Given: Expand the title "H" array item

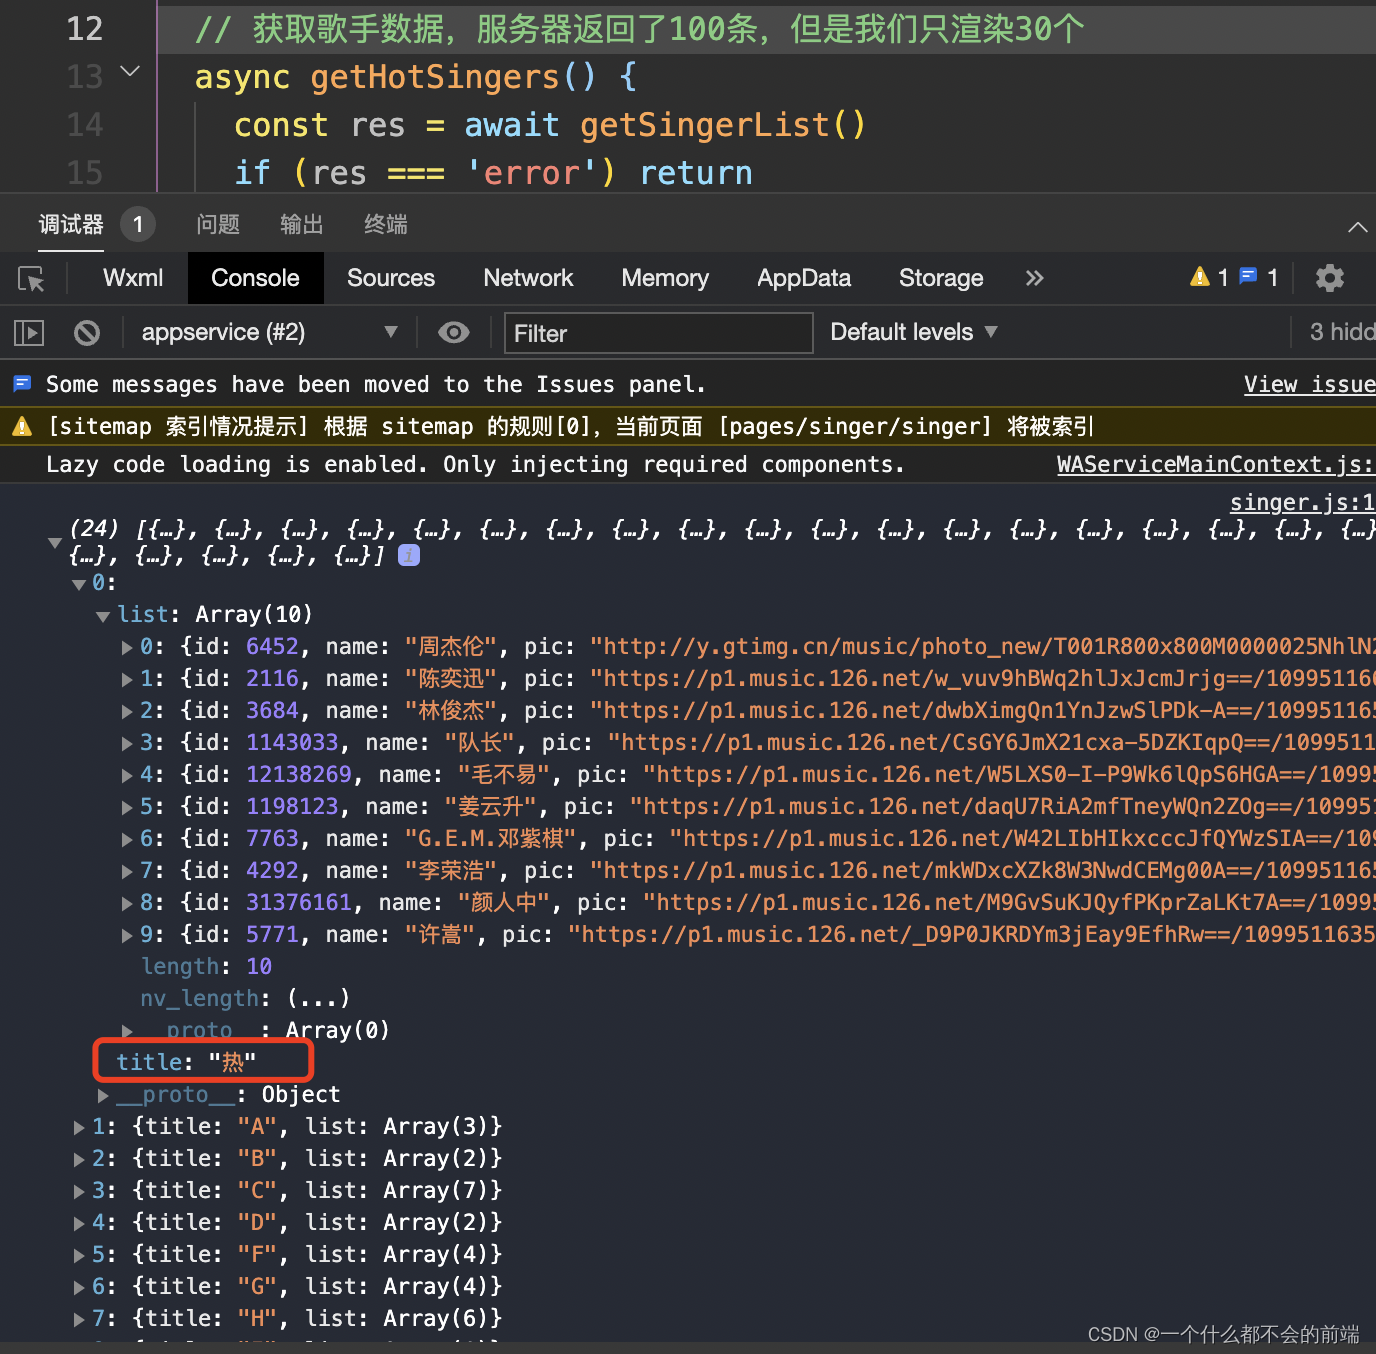Looking at the screenshot, I should 79,1320.
